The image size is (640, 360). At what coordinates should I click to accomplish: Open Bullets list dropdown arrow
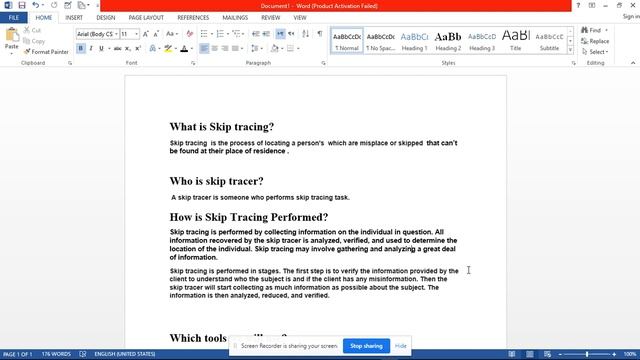point(212,34)
